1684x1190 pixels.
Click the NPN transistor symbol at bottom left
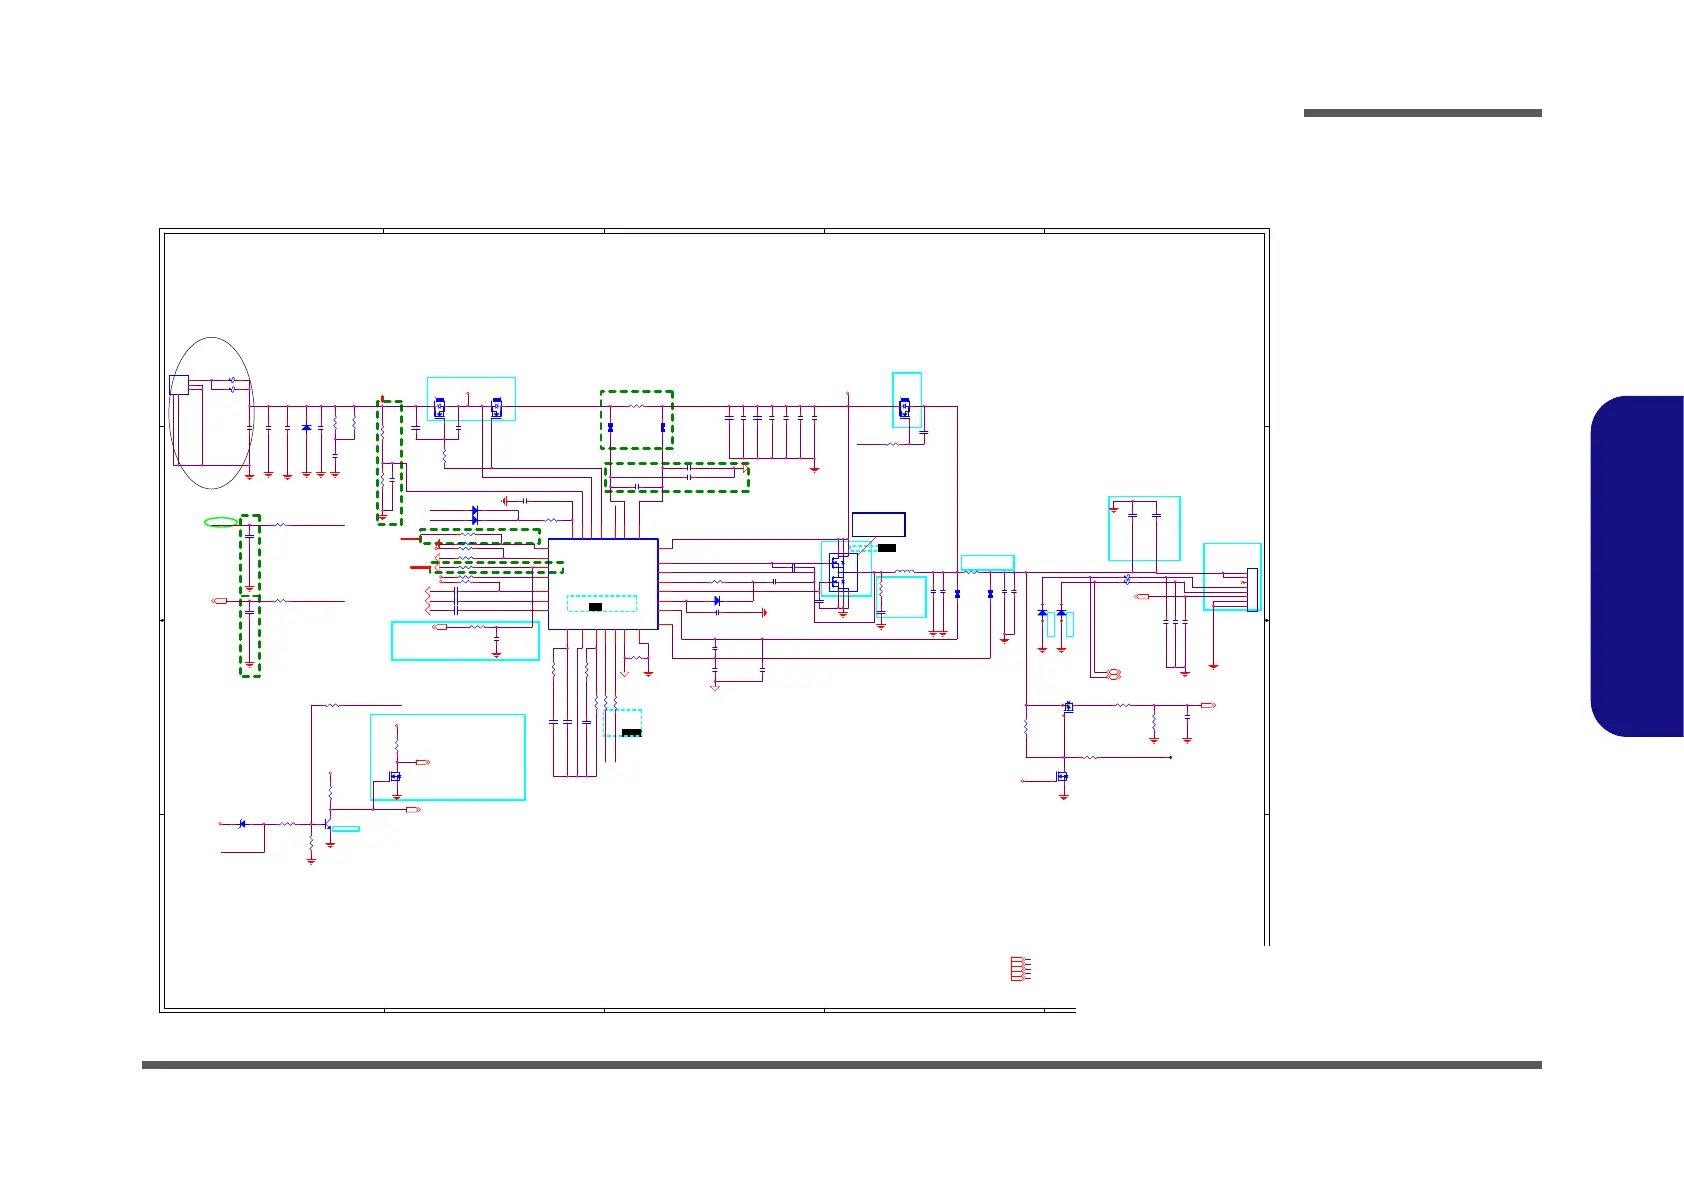tap(327, 825)
